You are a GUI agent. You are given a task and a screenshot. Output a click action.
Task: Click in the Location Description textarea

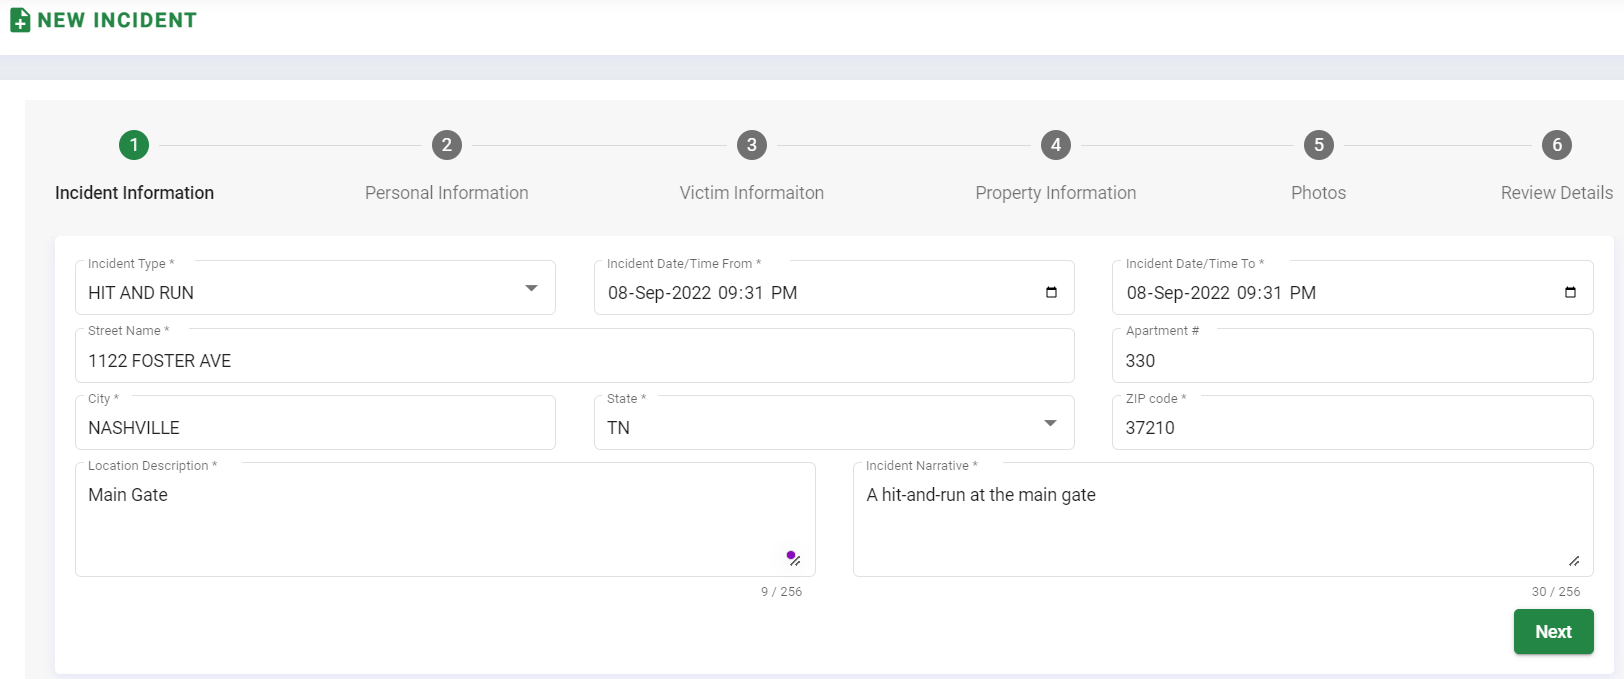(445, 520)
